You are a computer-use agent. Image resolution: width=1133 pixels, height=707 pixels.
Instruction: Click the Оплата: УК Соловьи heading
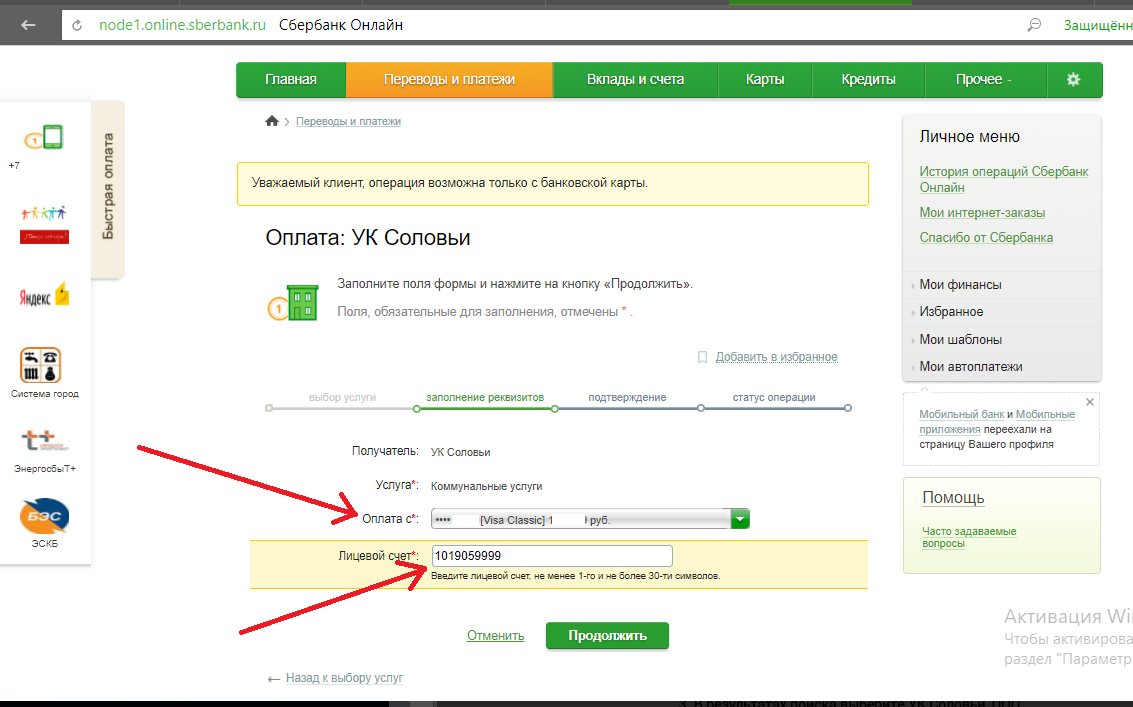pyautogui.click(x=368, y=238)
